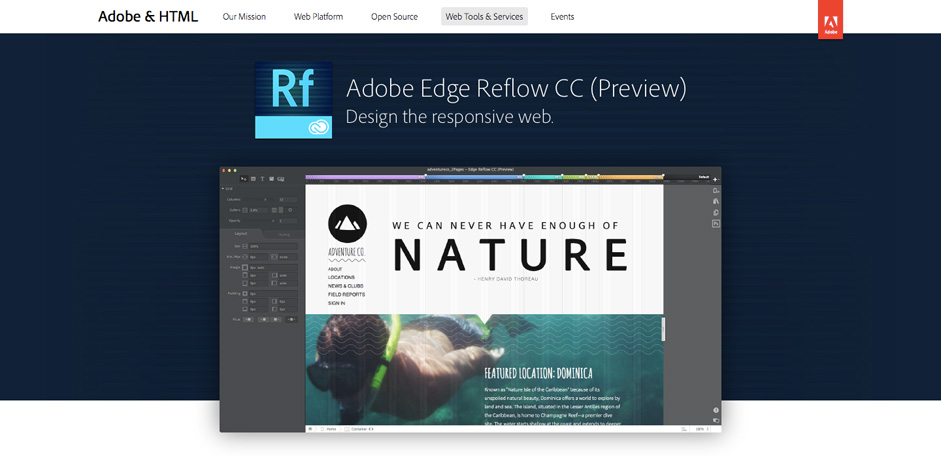The width and height of the screenshot is (941, 456).
Task: Click the Adobe & HTML site title
Action: tap(148, 16)
